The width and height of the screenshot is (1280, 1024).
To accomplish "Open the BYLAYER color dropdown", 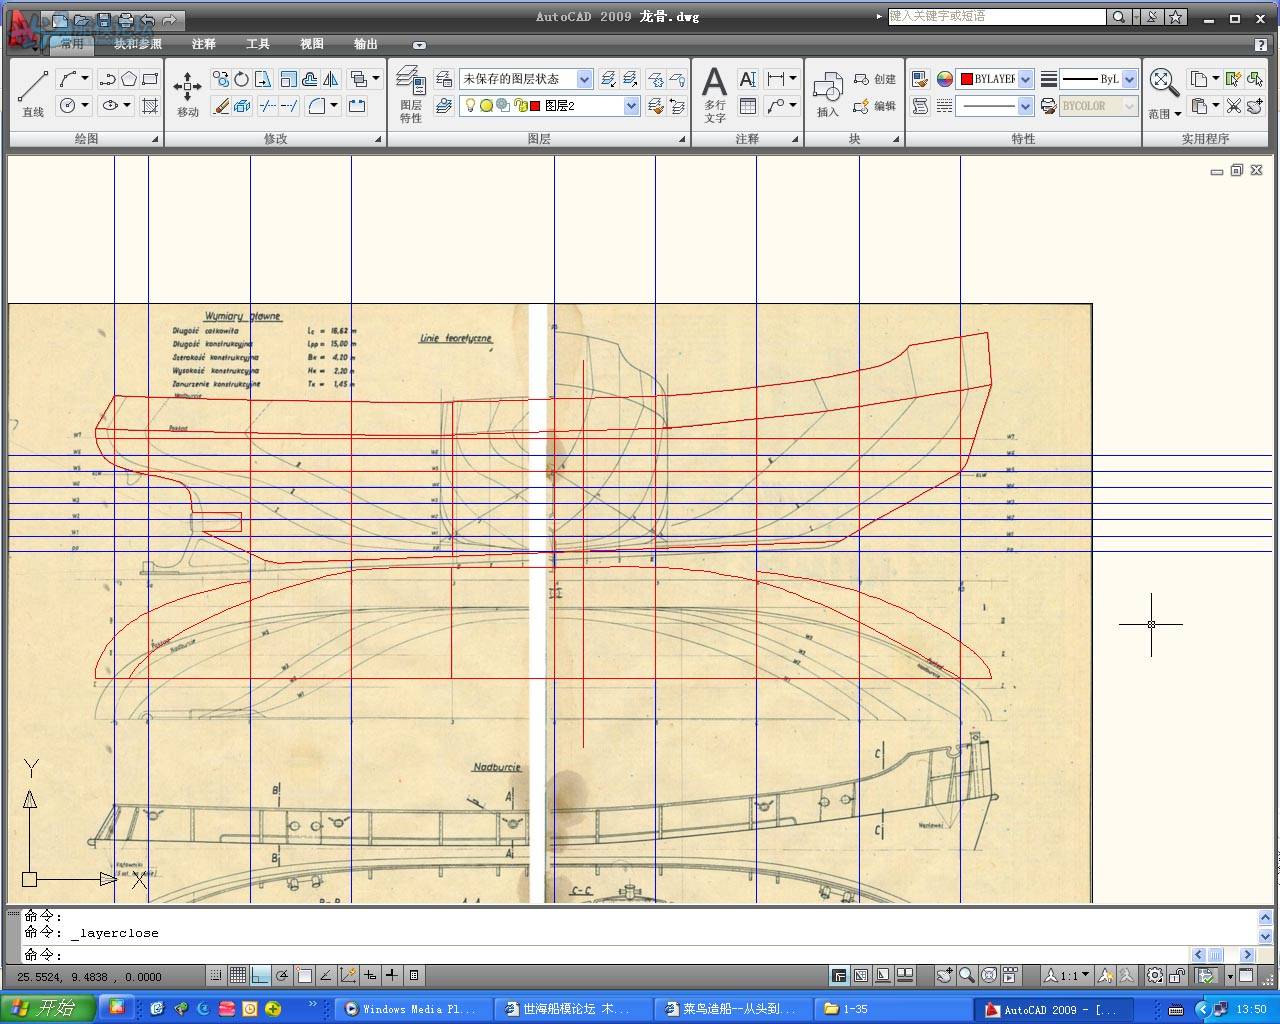I will pos(1025,79).
